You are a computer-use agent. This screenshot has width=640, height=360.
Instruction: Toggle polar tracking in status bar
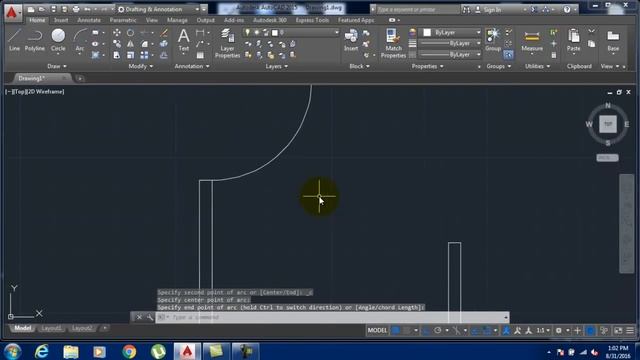point(438,330)
